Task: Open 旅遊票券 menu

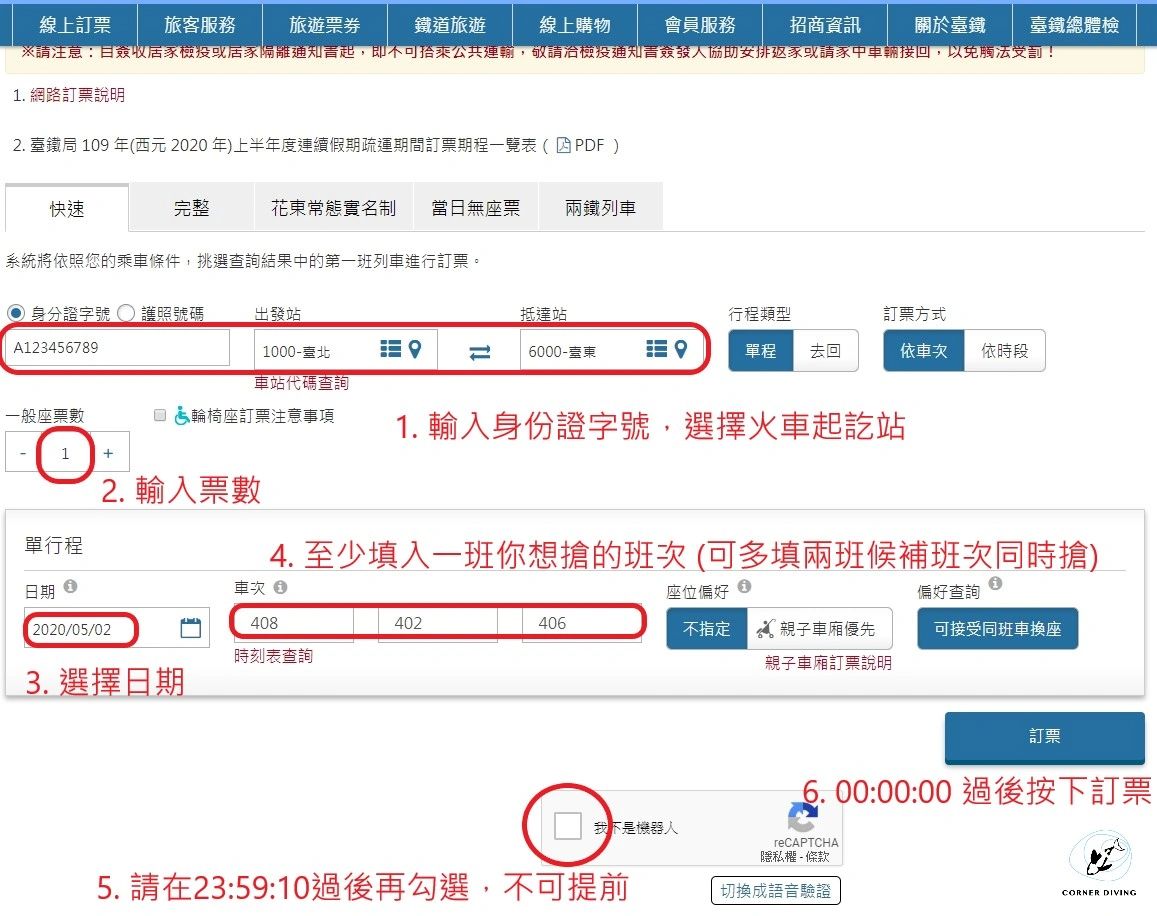Action: pyautogui.click(x=325, y=25)
